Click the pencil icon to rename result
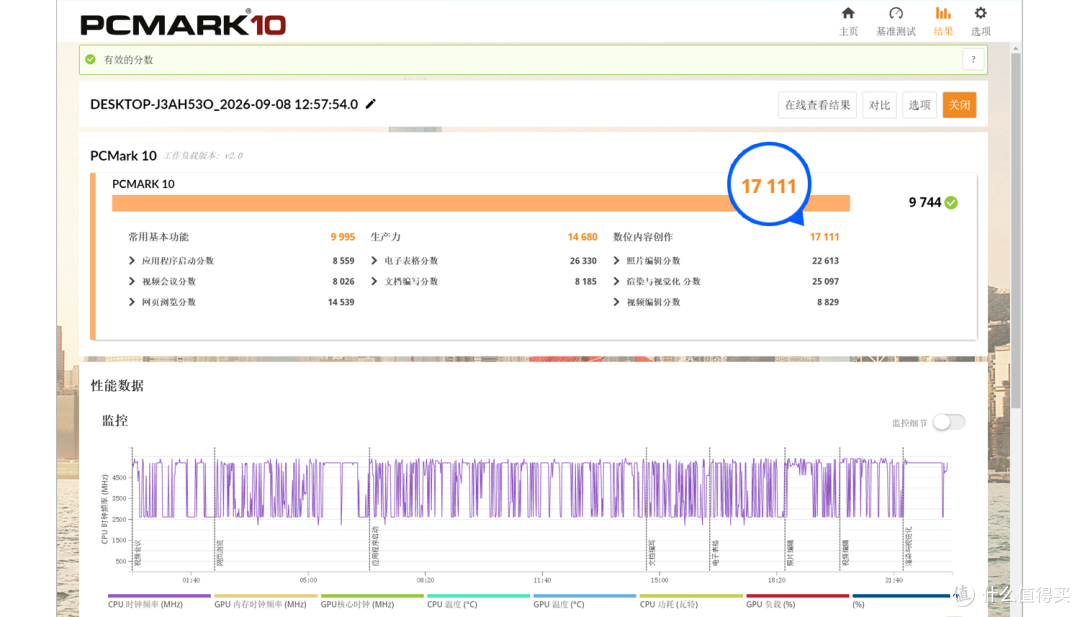1080x617 pixels. (371, 104)
